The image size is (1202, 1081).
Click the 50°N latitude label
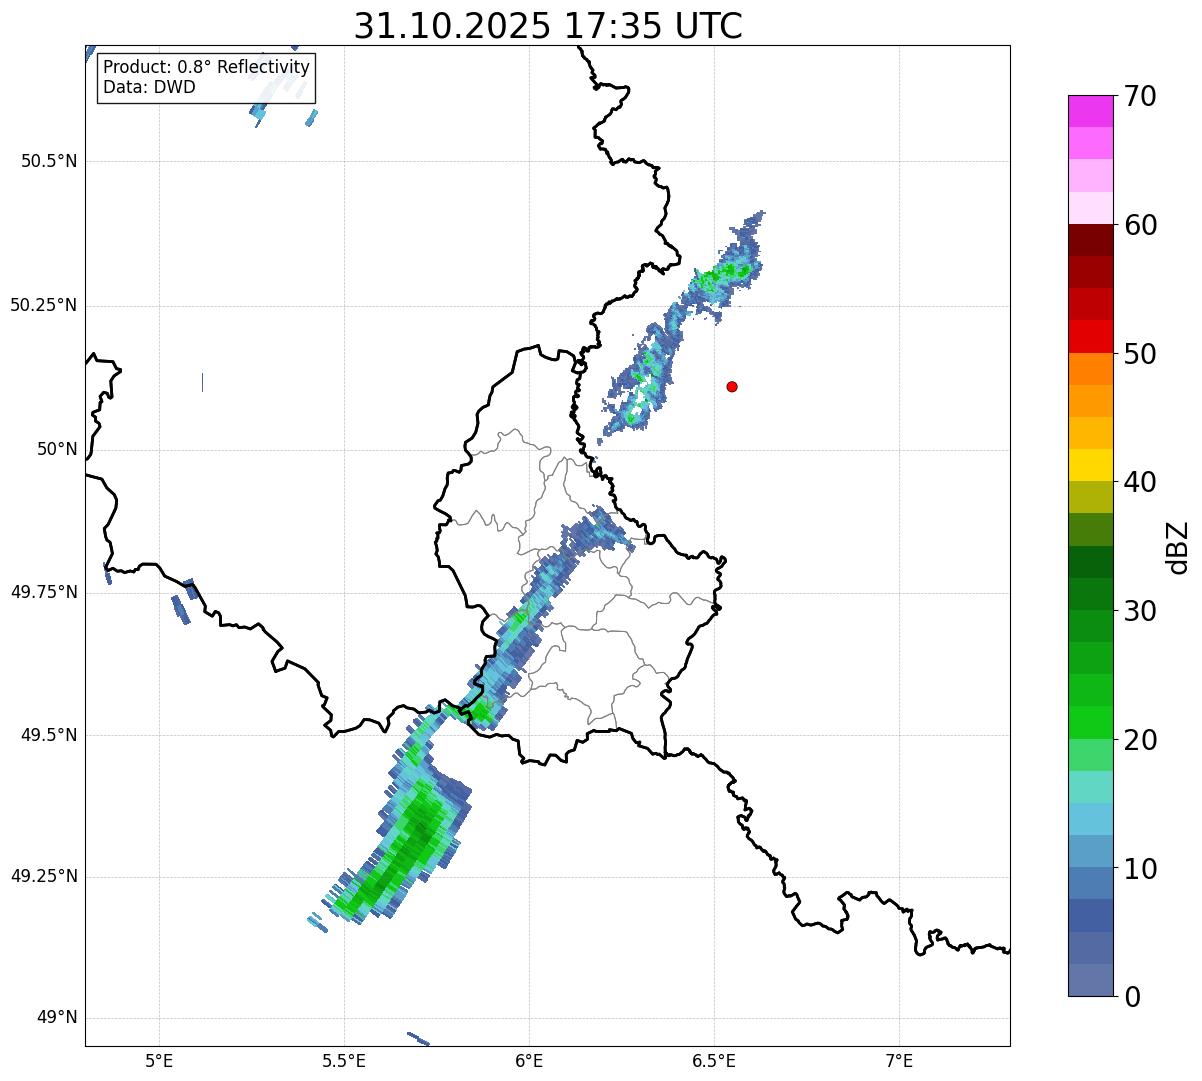[x=57, y=449]
